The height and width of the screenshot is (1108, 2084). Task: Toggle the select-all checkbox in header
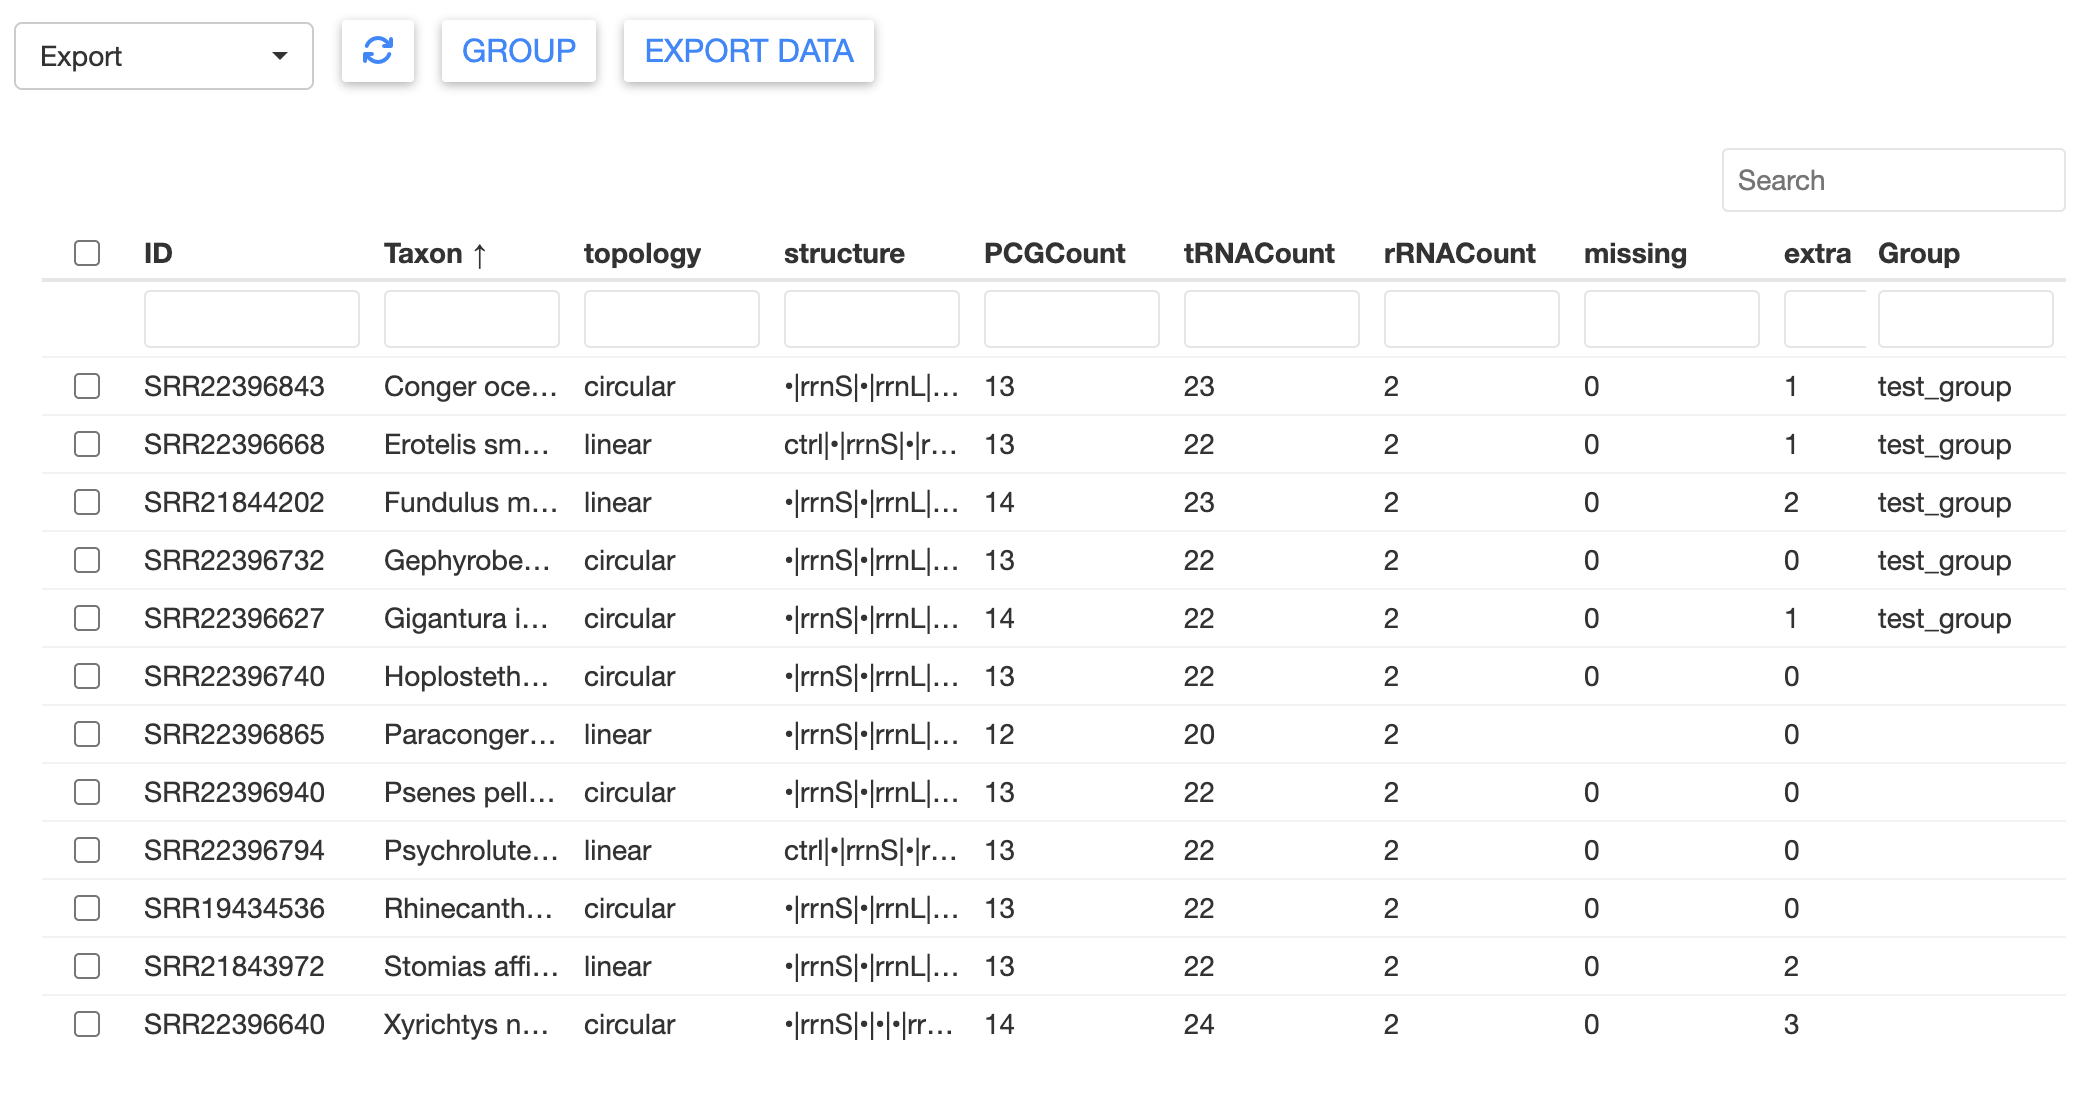[x=87, y=253]
